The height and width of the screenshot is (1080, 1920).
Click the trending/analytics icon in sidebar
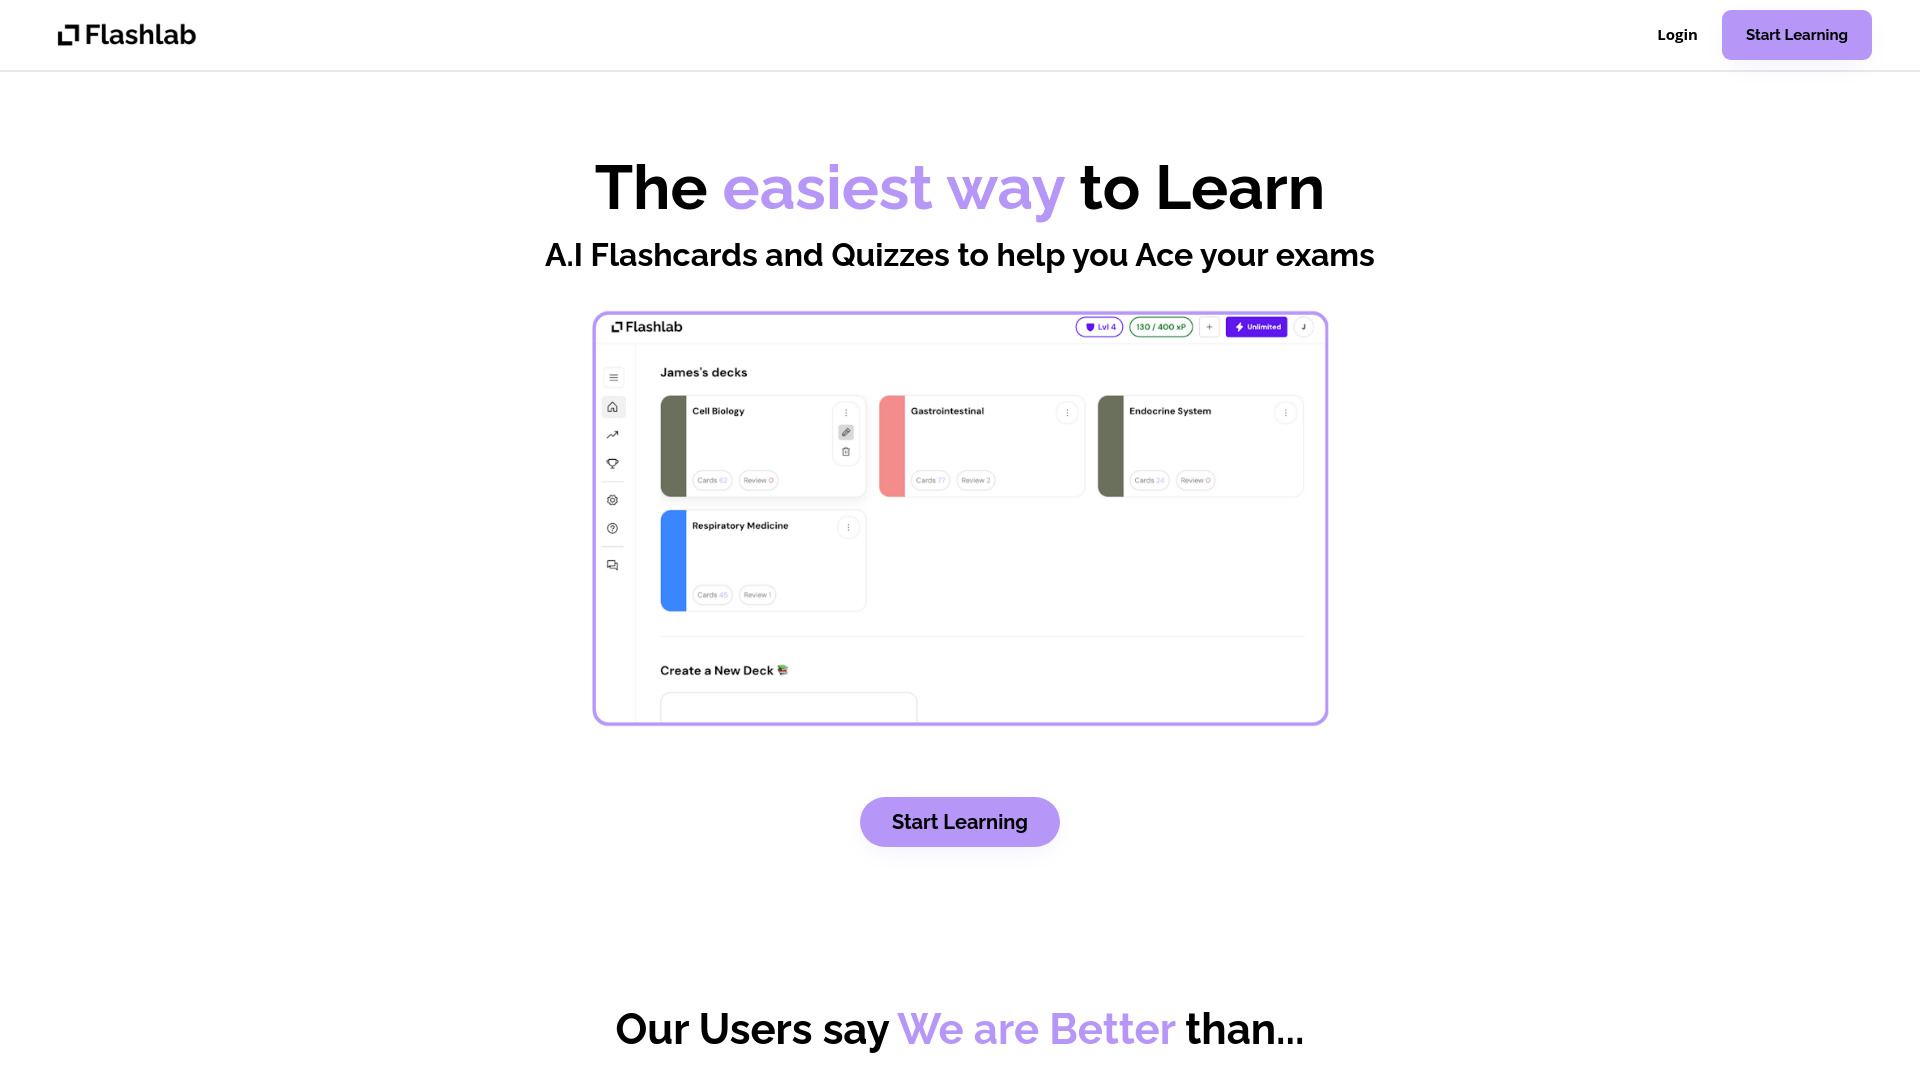point(613,434)
